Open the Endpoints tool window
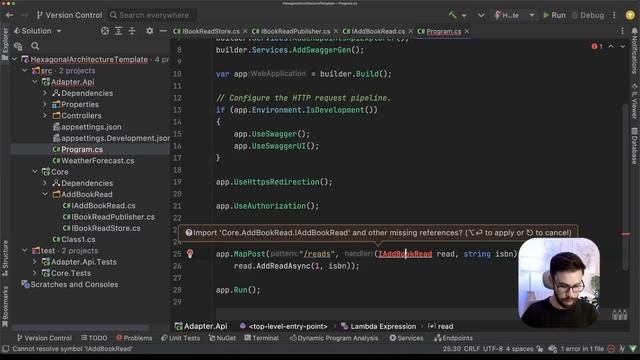Screen dimensions: 640x360 point(453,338)
